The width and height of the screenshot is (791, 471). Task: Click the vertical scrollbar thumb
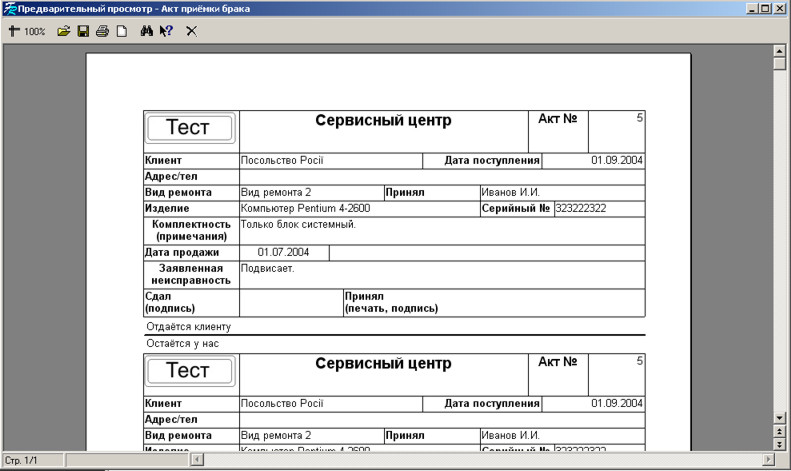coord(780,63)
